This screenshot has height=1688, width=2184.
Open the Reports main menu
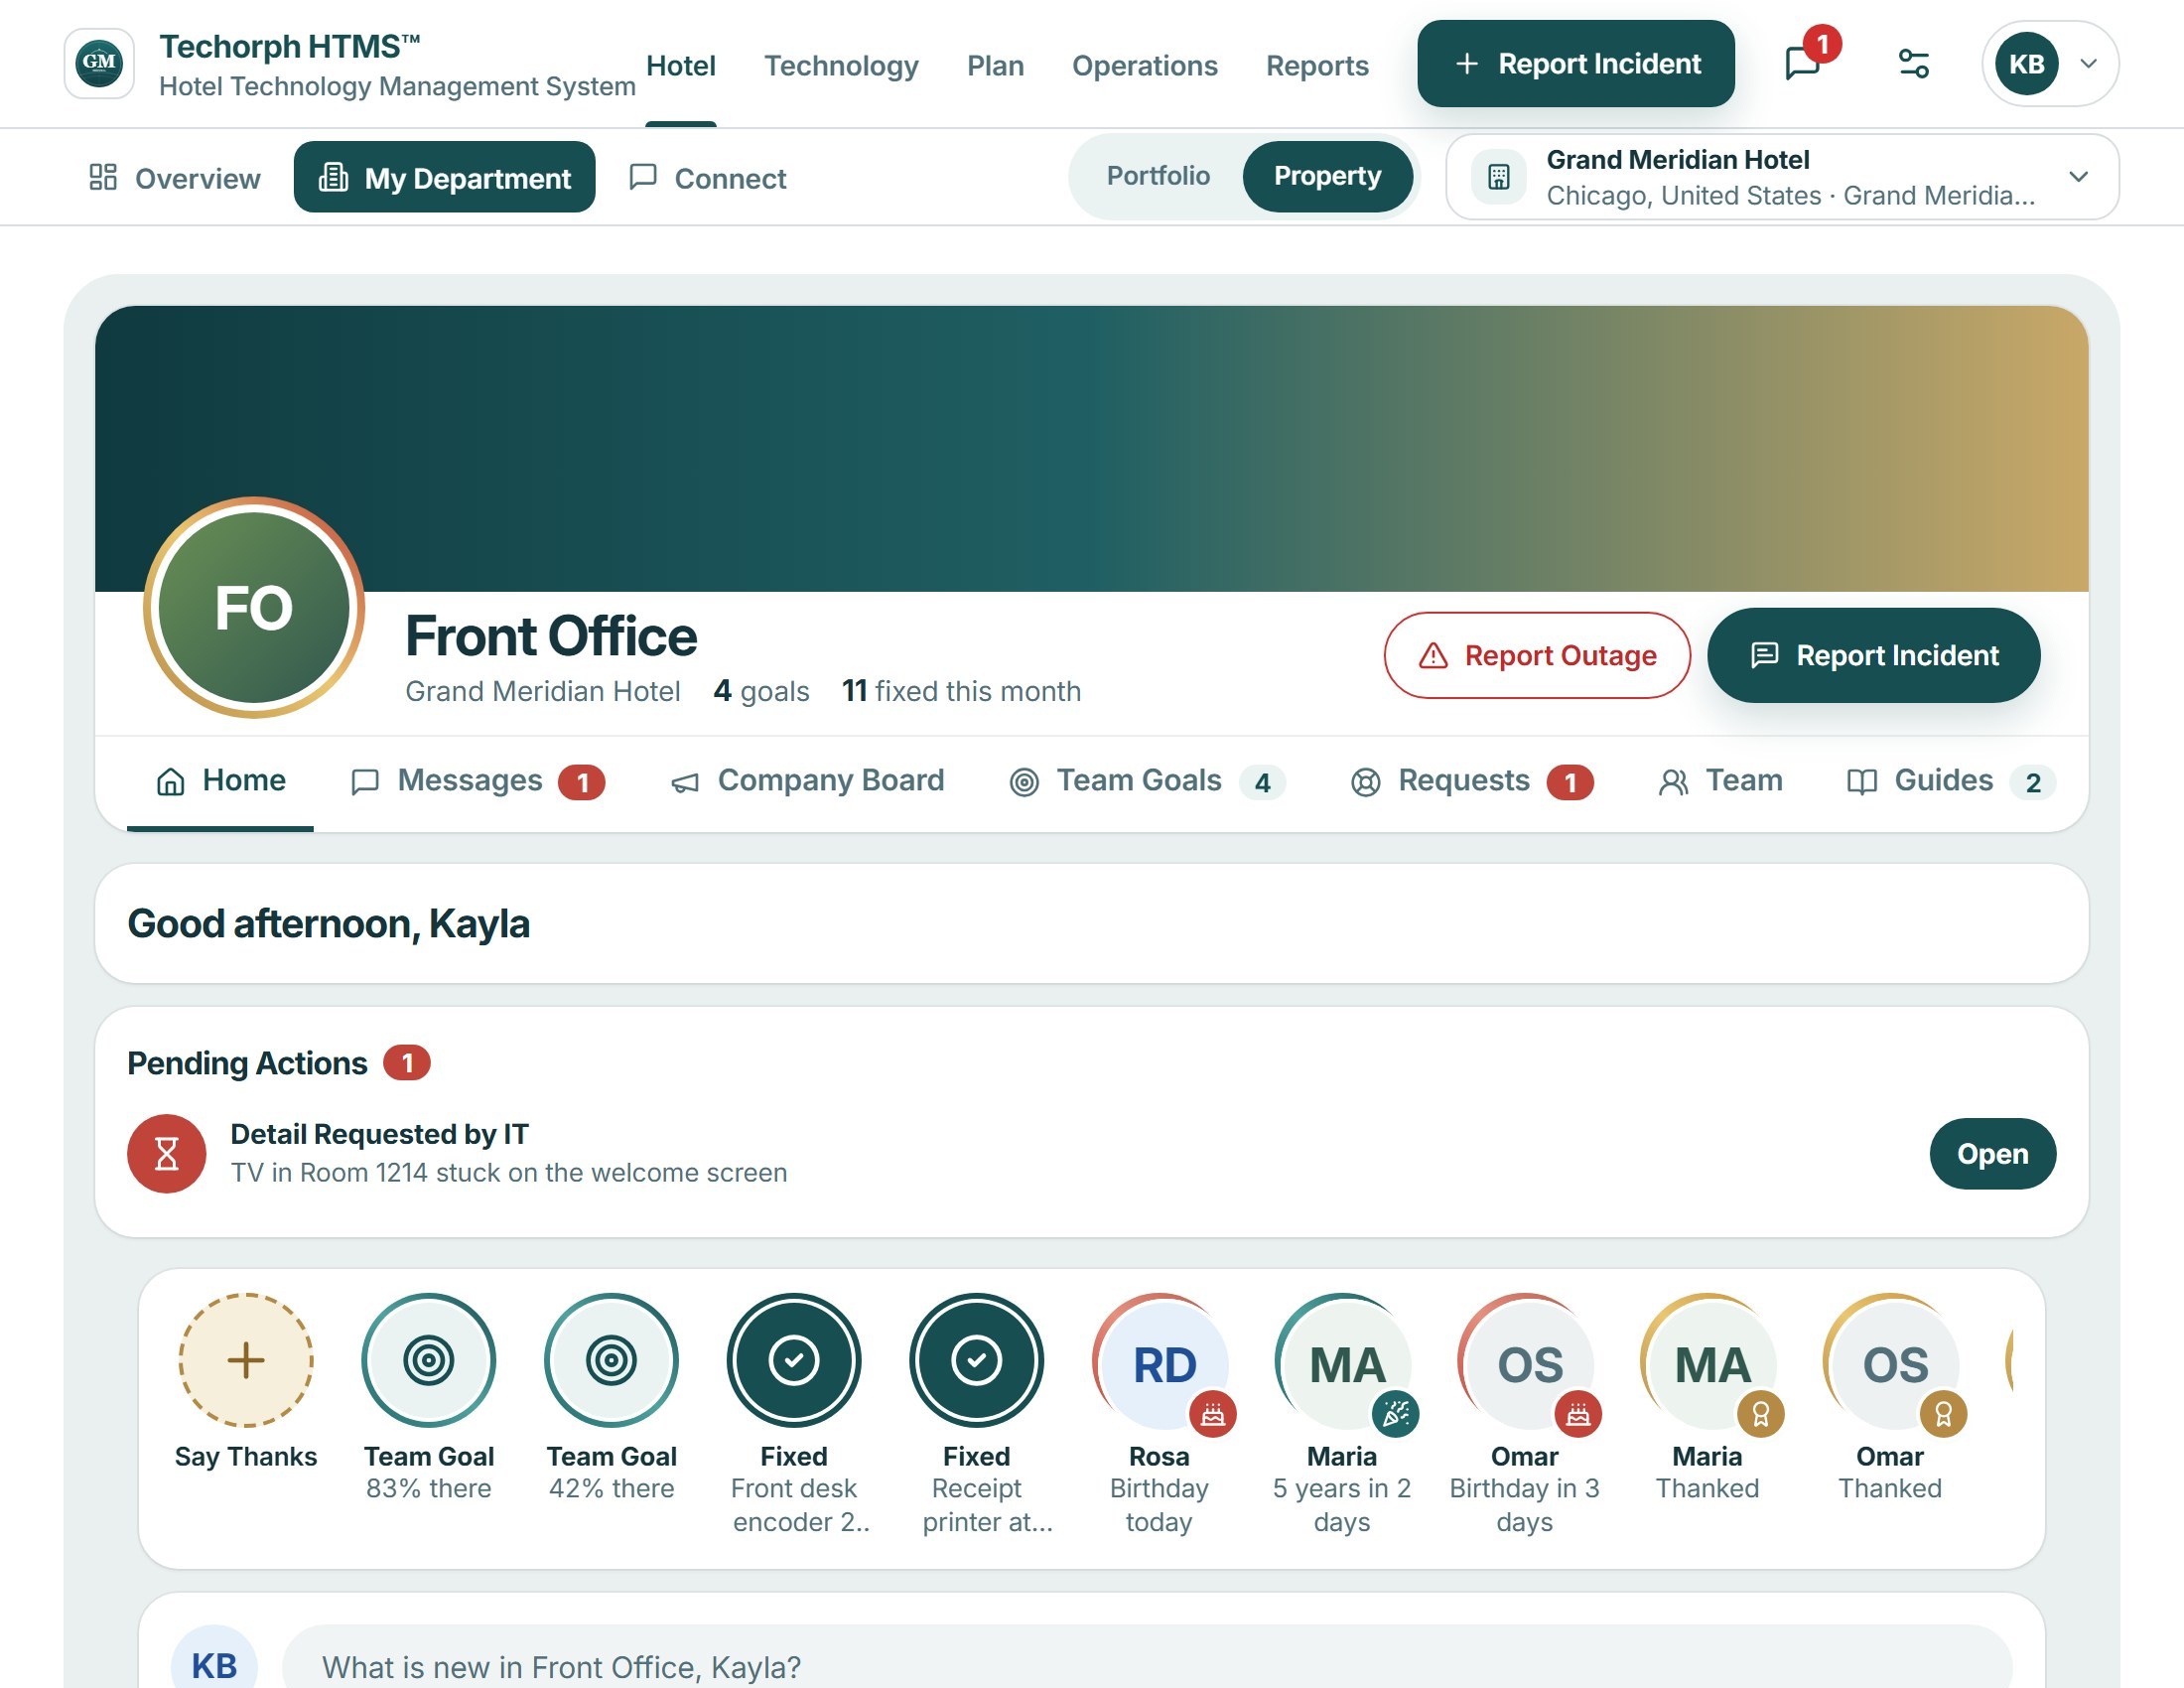pos(1317,66)
